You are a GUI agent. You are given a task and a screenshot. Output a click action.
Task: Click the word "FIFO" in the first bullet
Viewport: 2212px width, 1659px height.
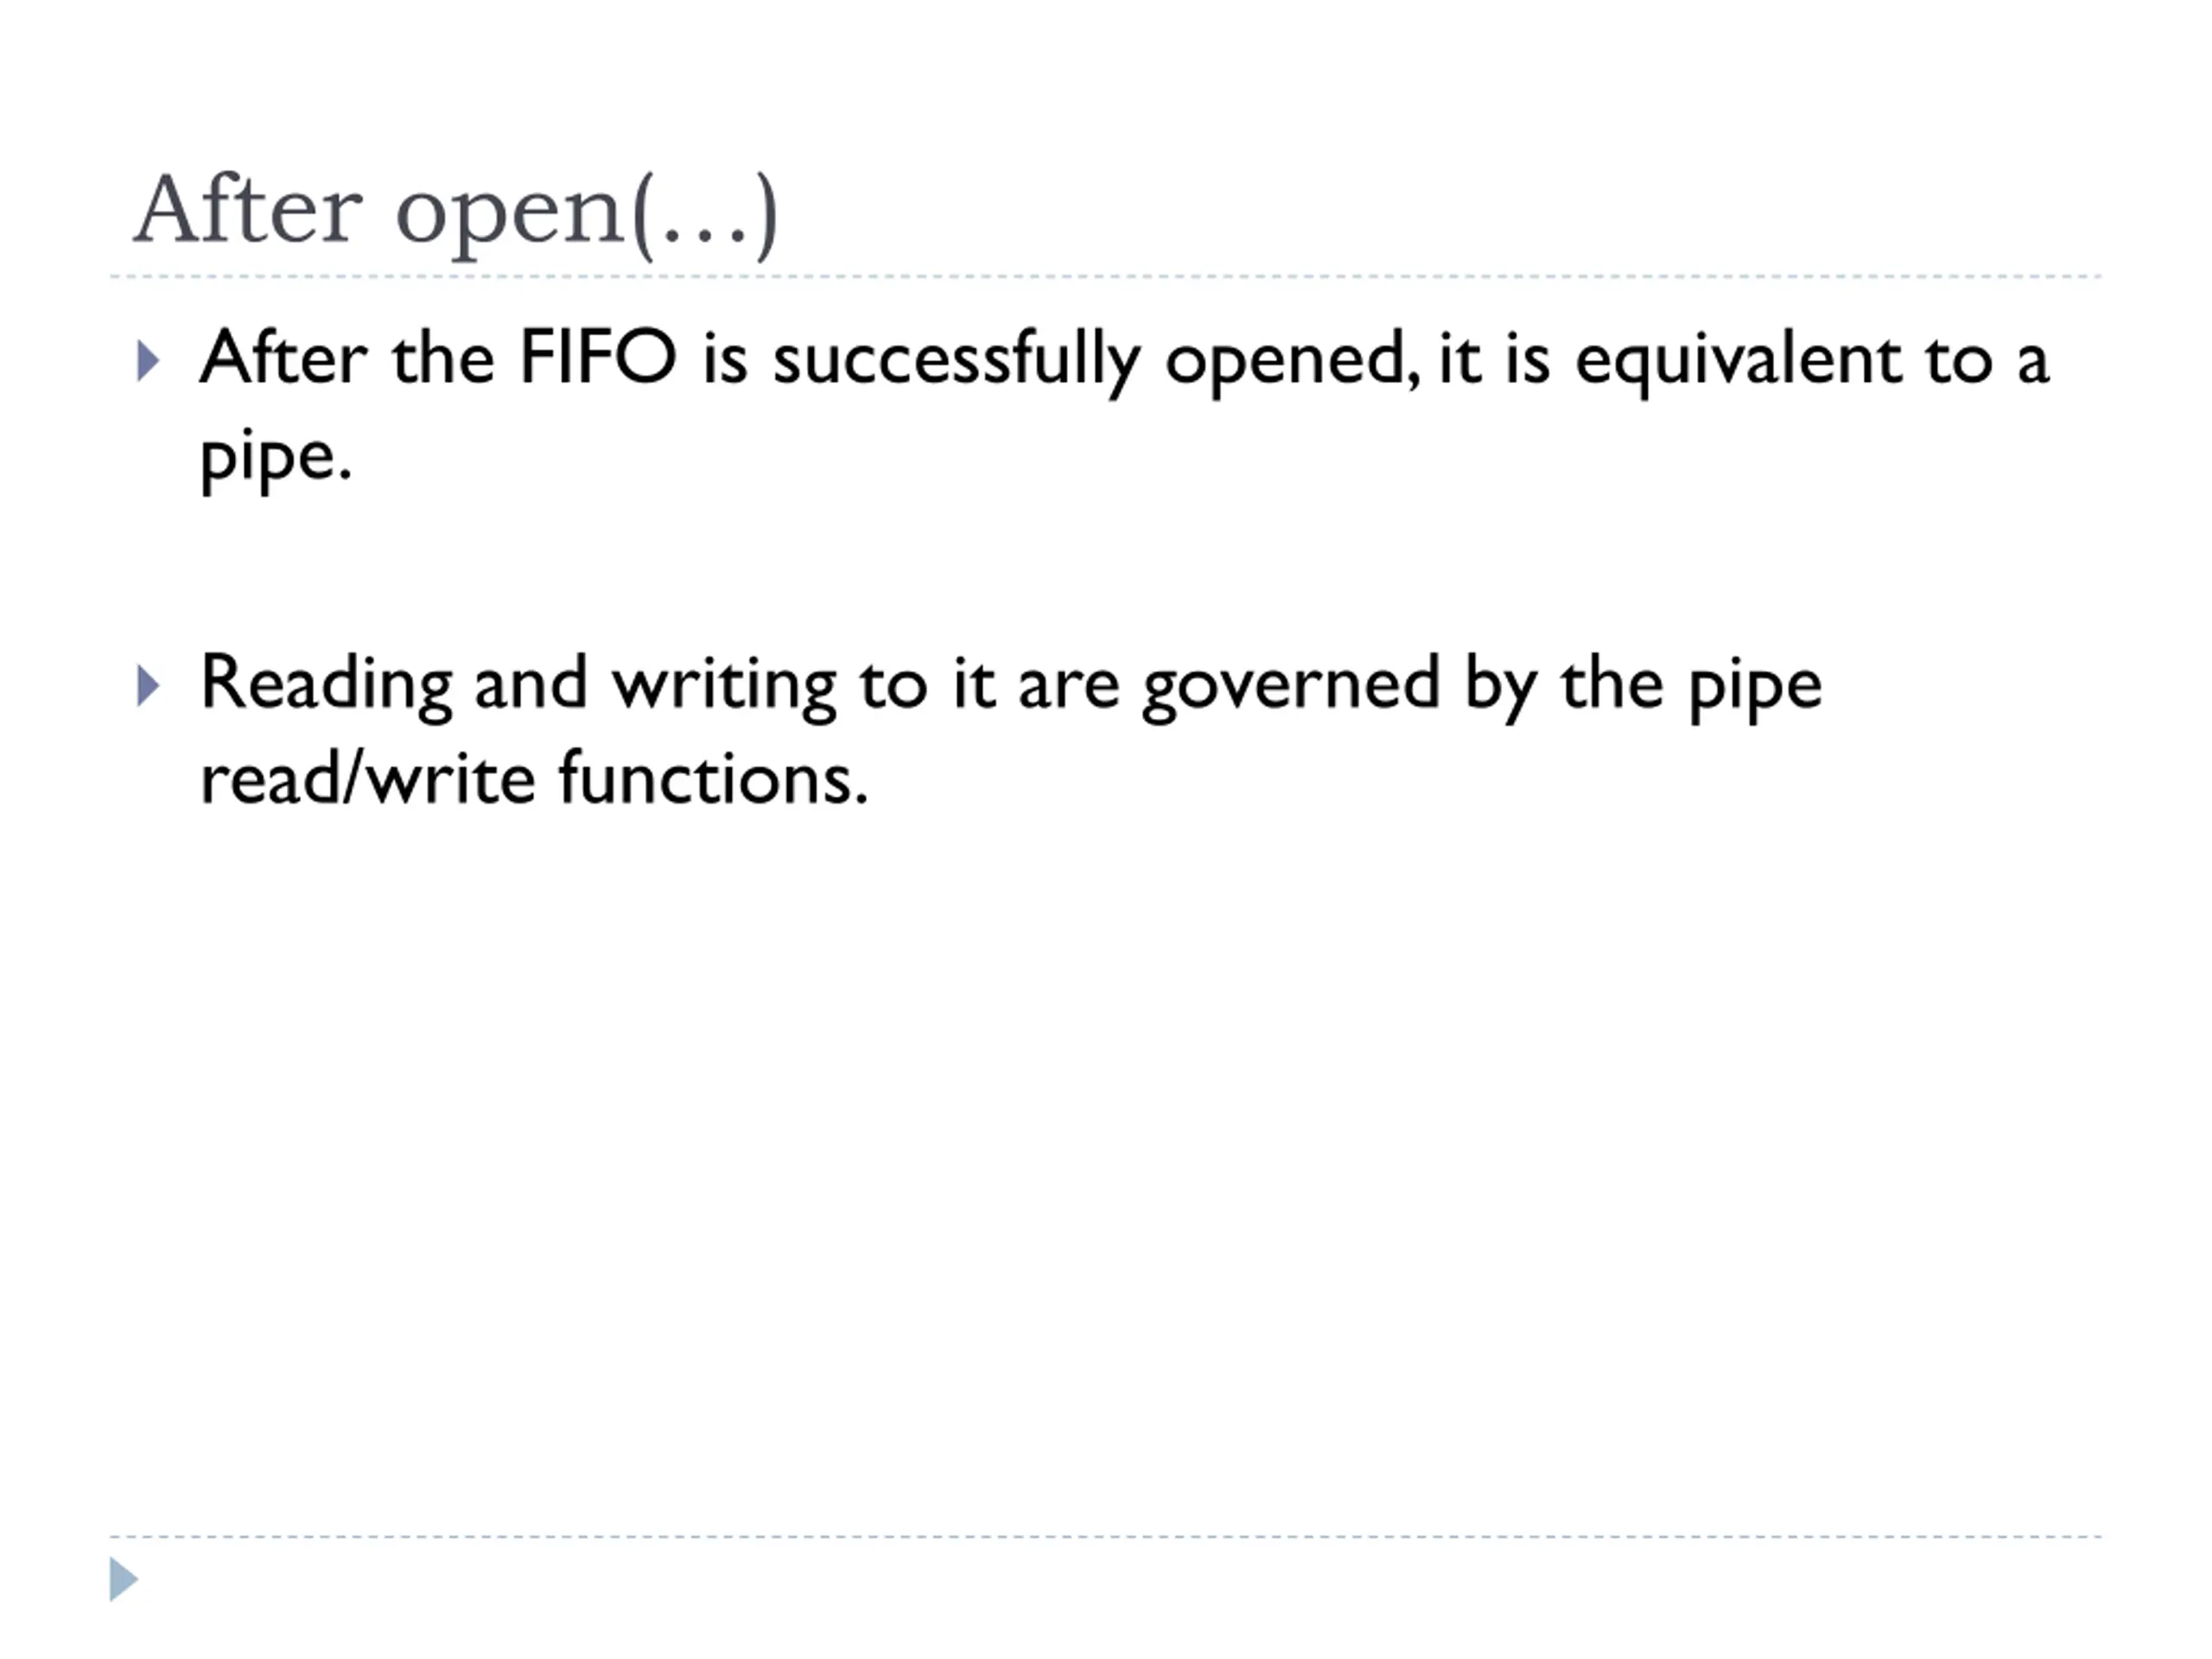(x=598, y=358)
